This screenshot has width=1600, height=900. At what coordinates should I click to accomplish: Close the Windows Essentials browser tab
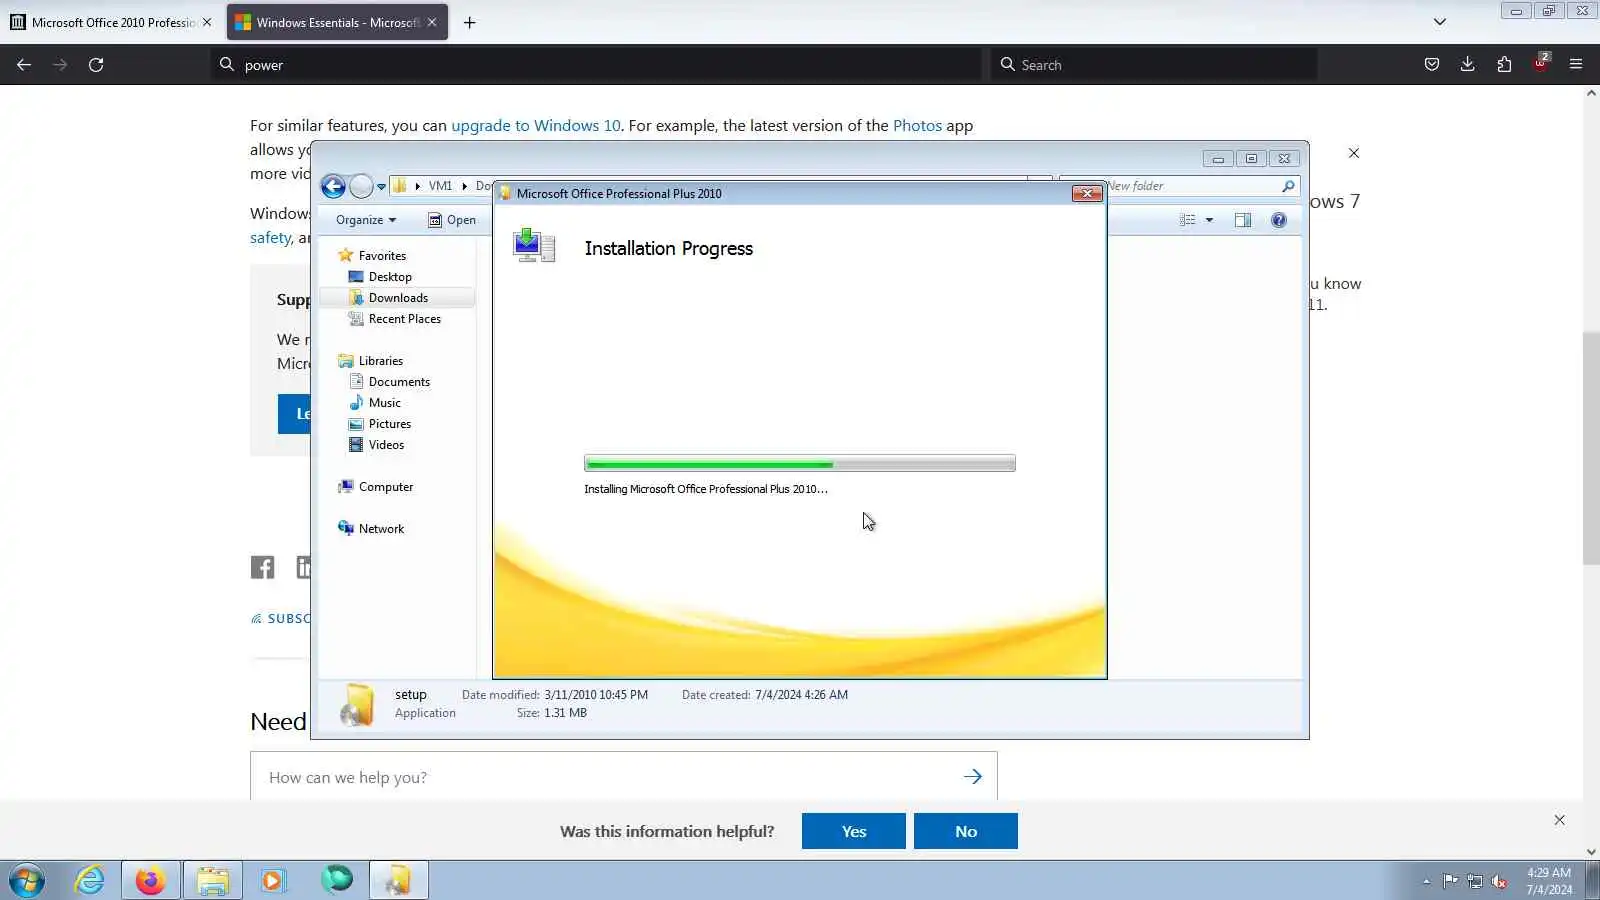coord(432,22)
